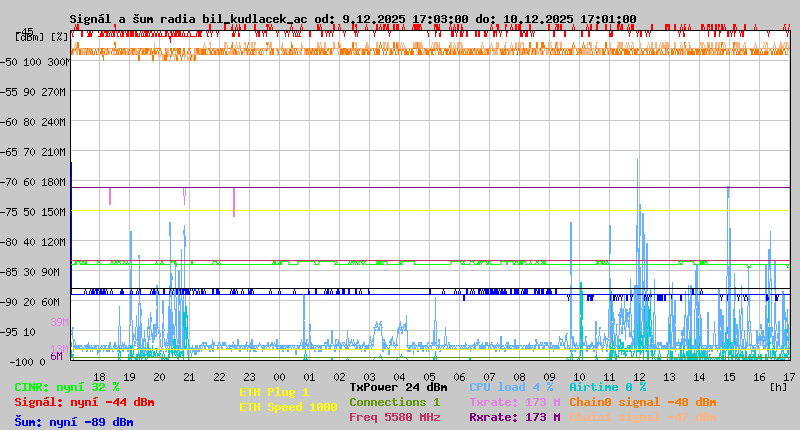Select the 'CPU load 4 %' legend label

tap(511, 387)
